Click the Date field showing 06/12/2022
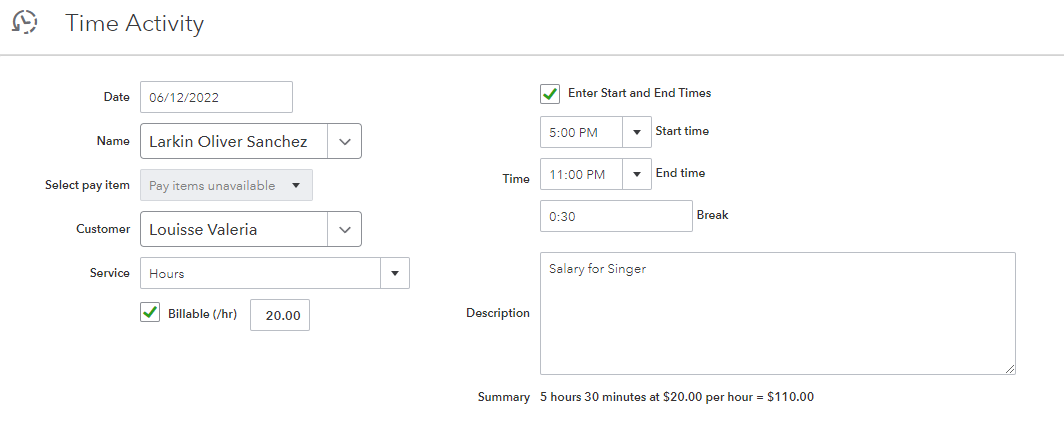This screenshot has width=1064, height=434. click(x=216, y=97)
